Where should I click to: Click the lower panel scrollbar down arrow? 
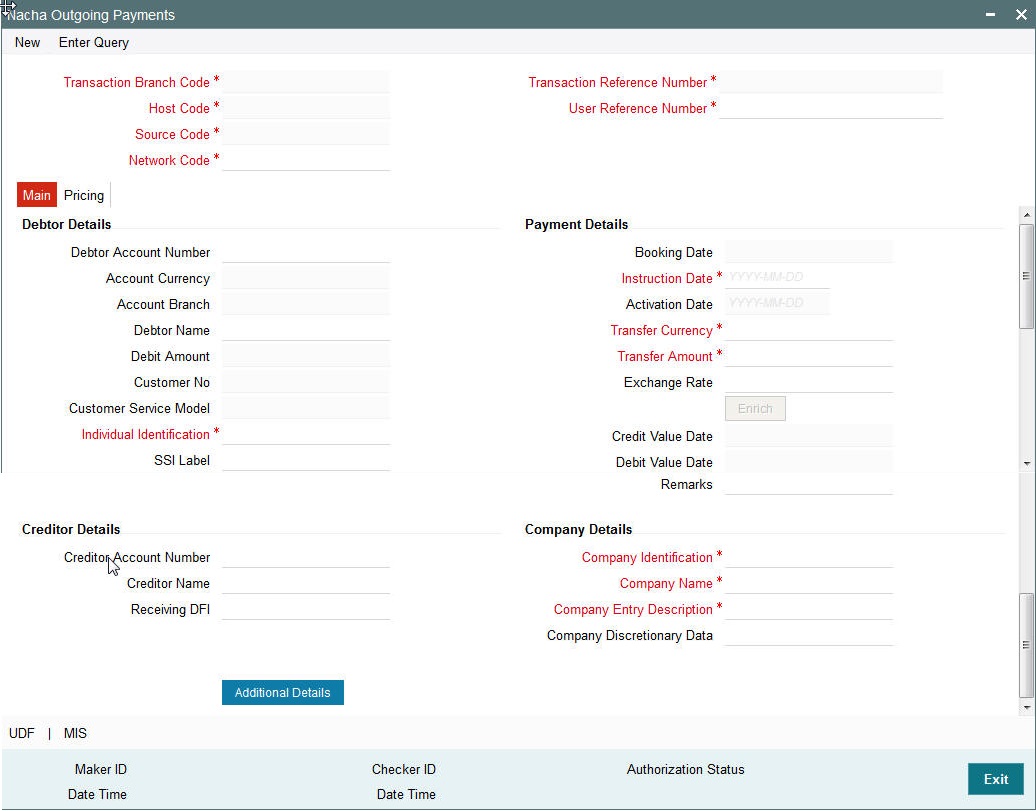click(x=1026, y=707)
